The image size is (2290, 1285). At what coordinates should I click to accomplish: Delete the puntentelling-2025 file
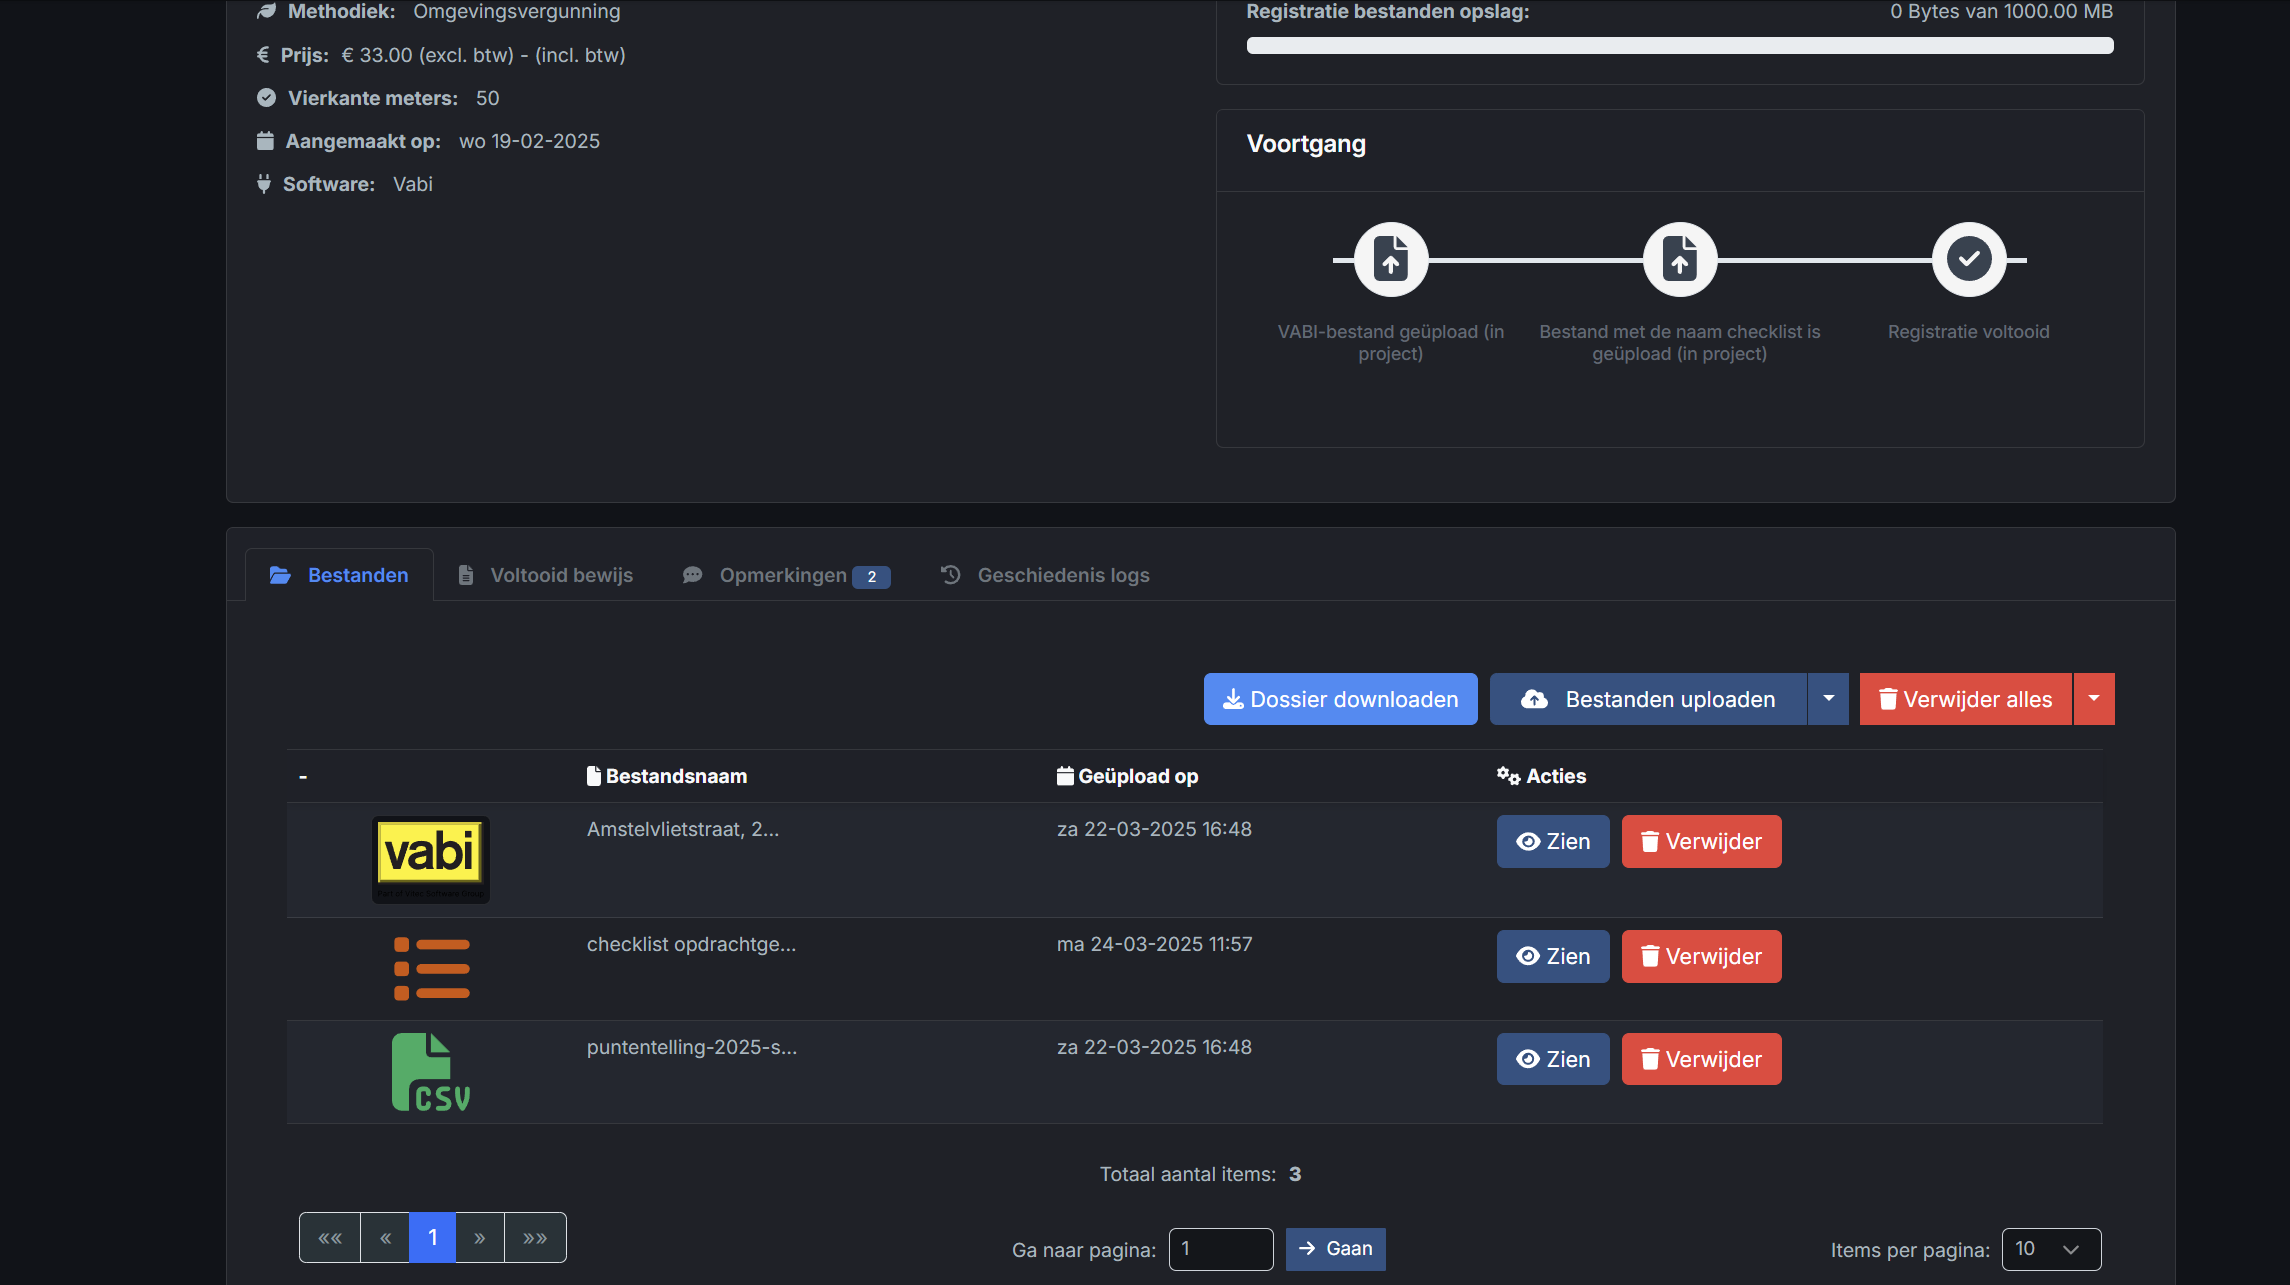pos(1701,1059)
